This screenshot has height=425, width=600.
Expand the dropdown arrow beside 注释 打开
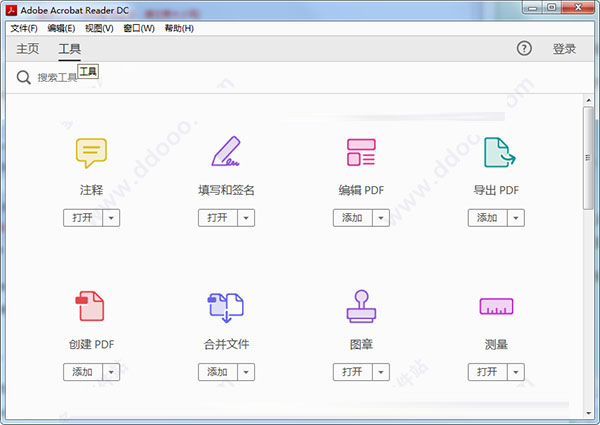click(111, 218)
